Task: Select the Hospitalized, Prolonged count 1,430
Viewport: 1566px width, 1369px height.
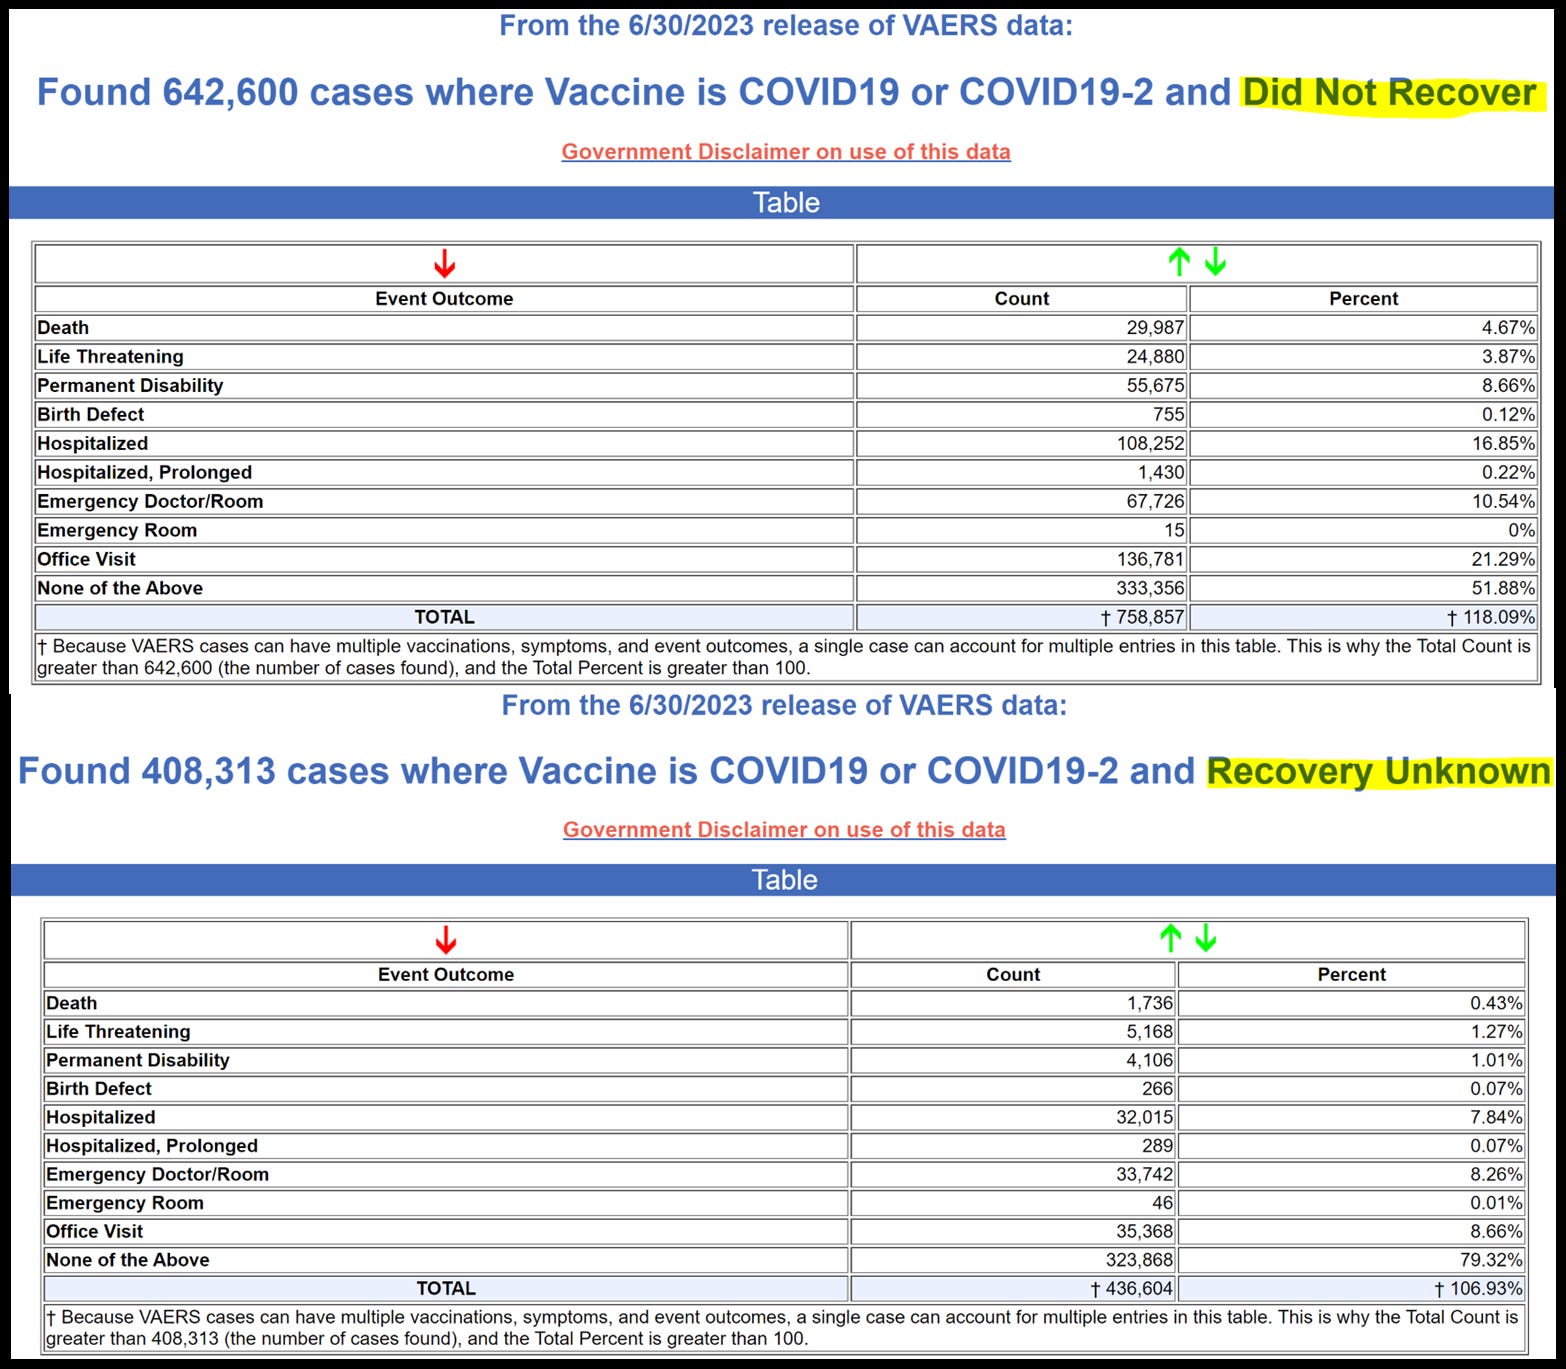Action: (x=1161, y=472)
